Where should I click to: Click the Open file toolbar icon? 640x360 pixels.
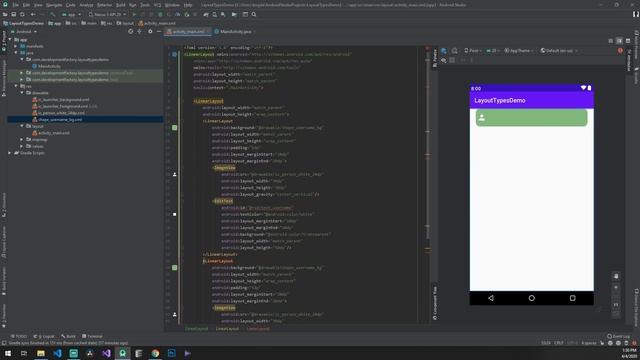pos(5,14)
